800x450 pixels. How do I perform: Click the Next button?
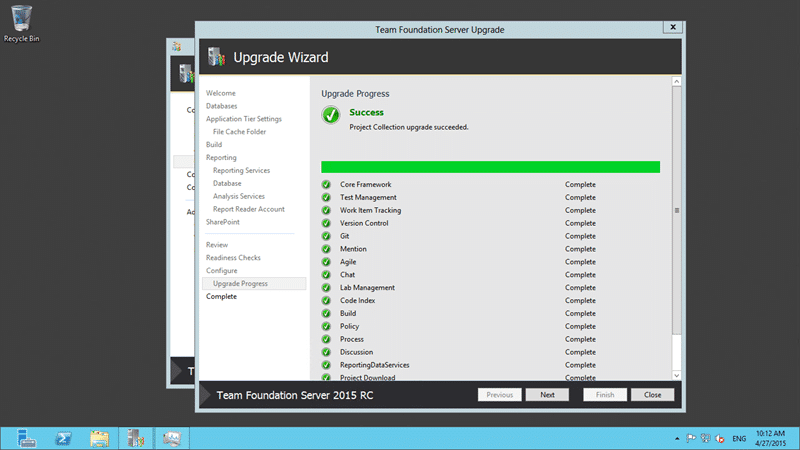coord(547,394)
